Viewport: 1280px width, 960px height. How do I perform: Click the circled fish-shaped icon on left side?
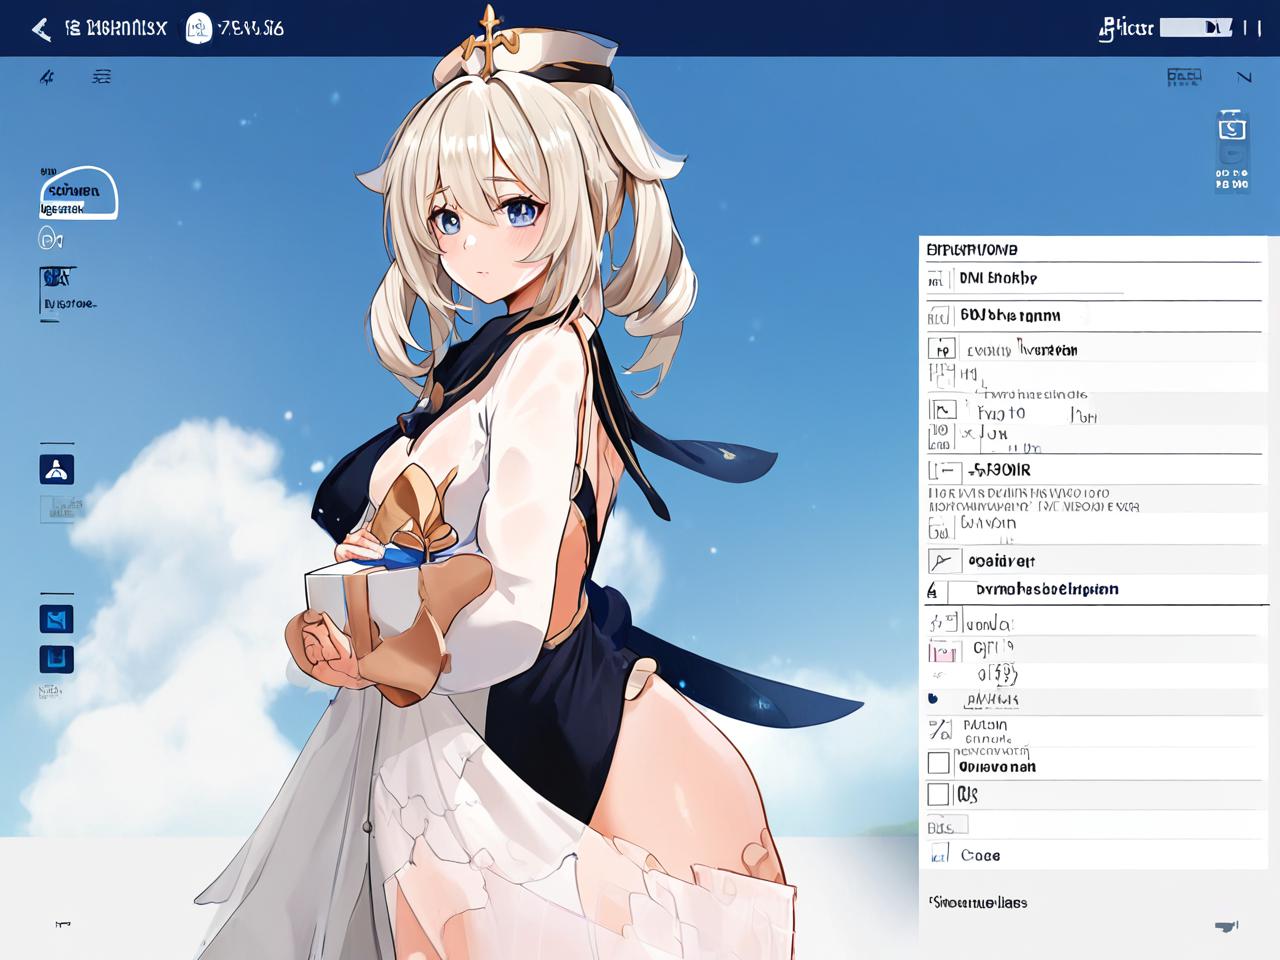click(x=50, y=239)
